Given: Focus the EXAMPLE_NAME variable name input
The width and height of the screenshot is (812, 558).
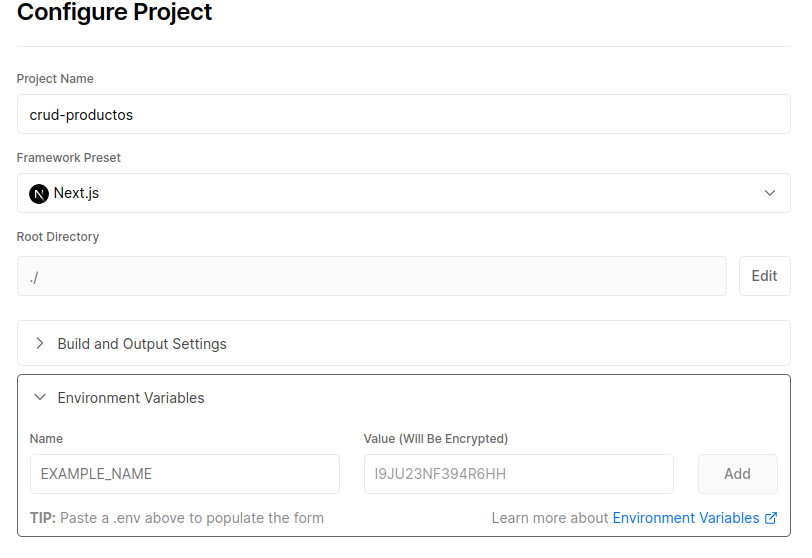Looking at the screenshot, I should 184,474.
